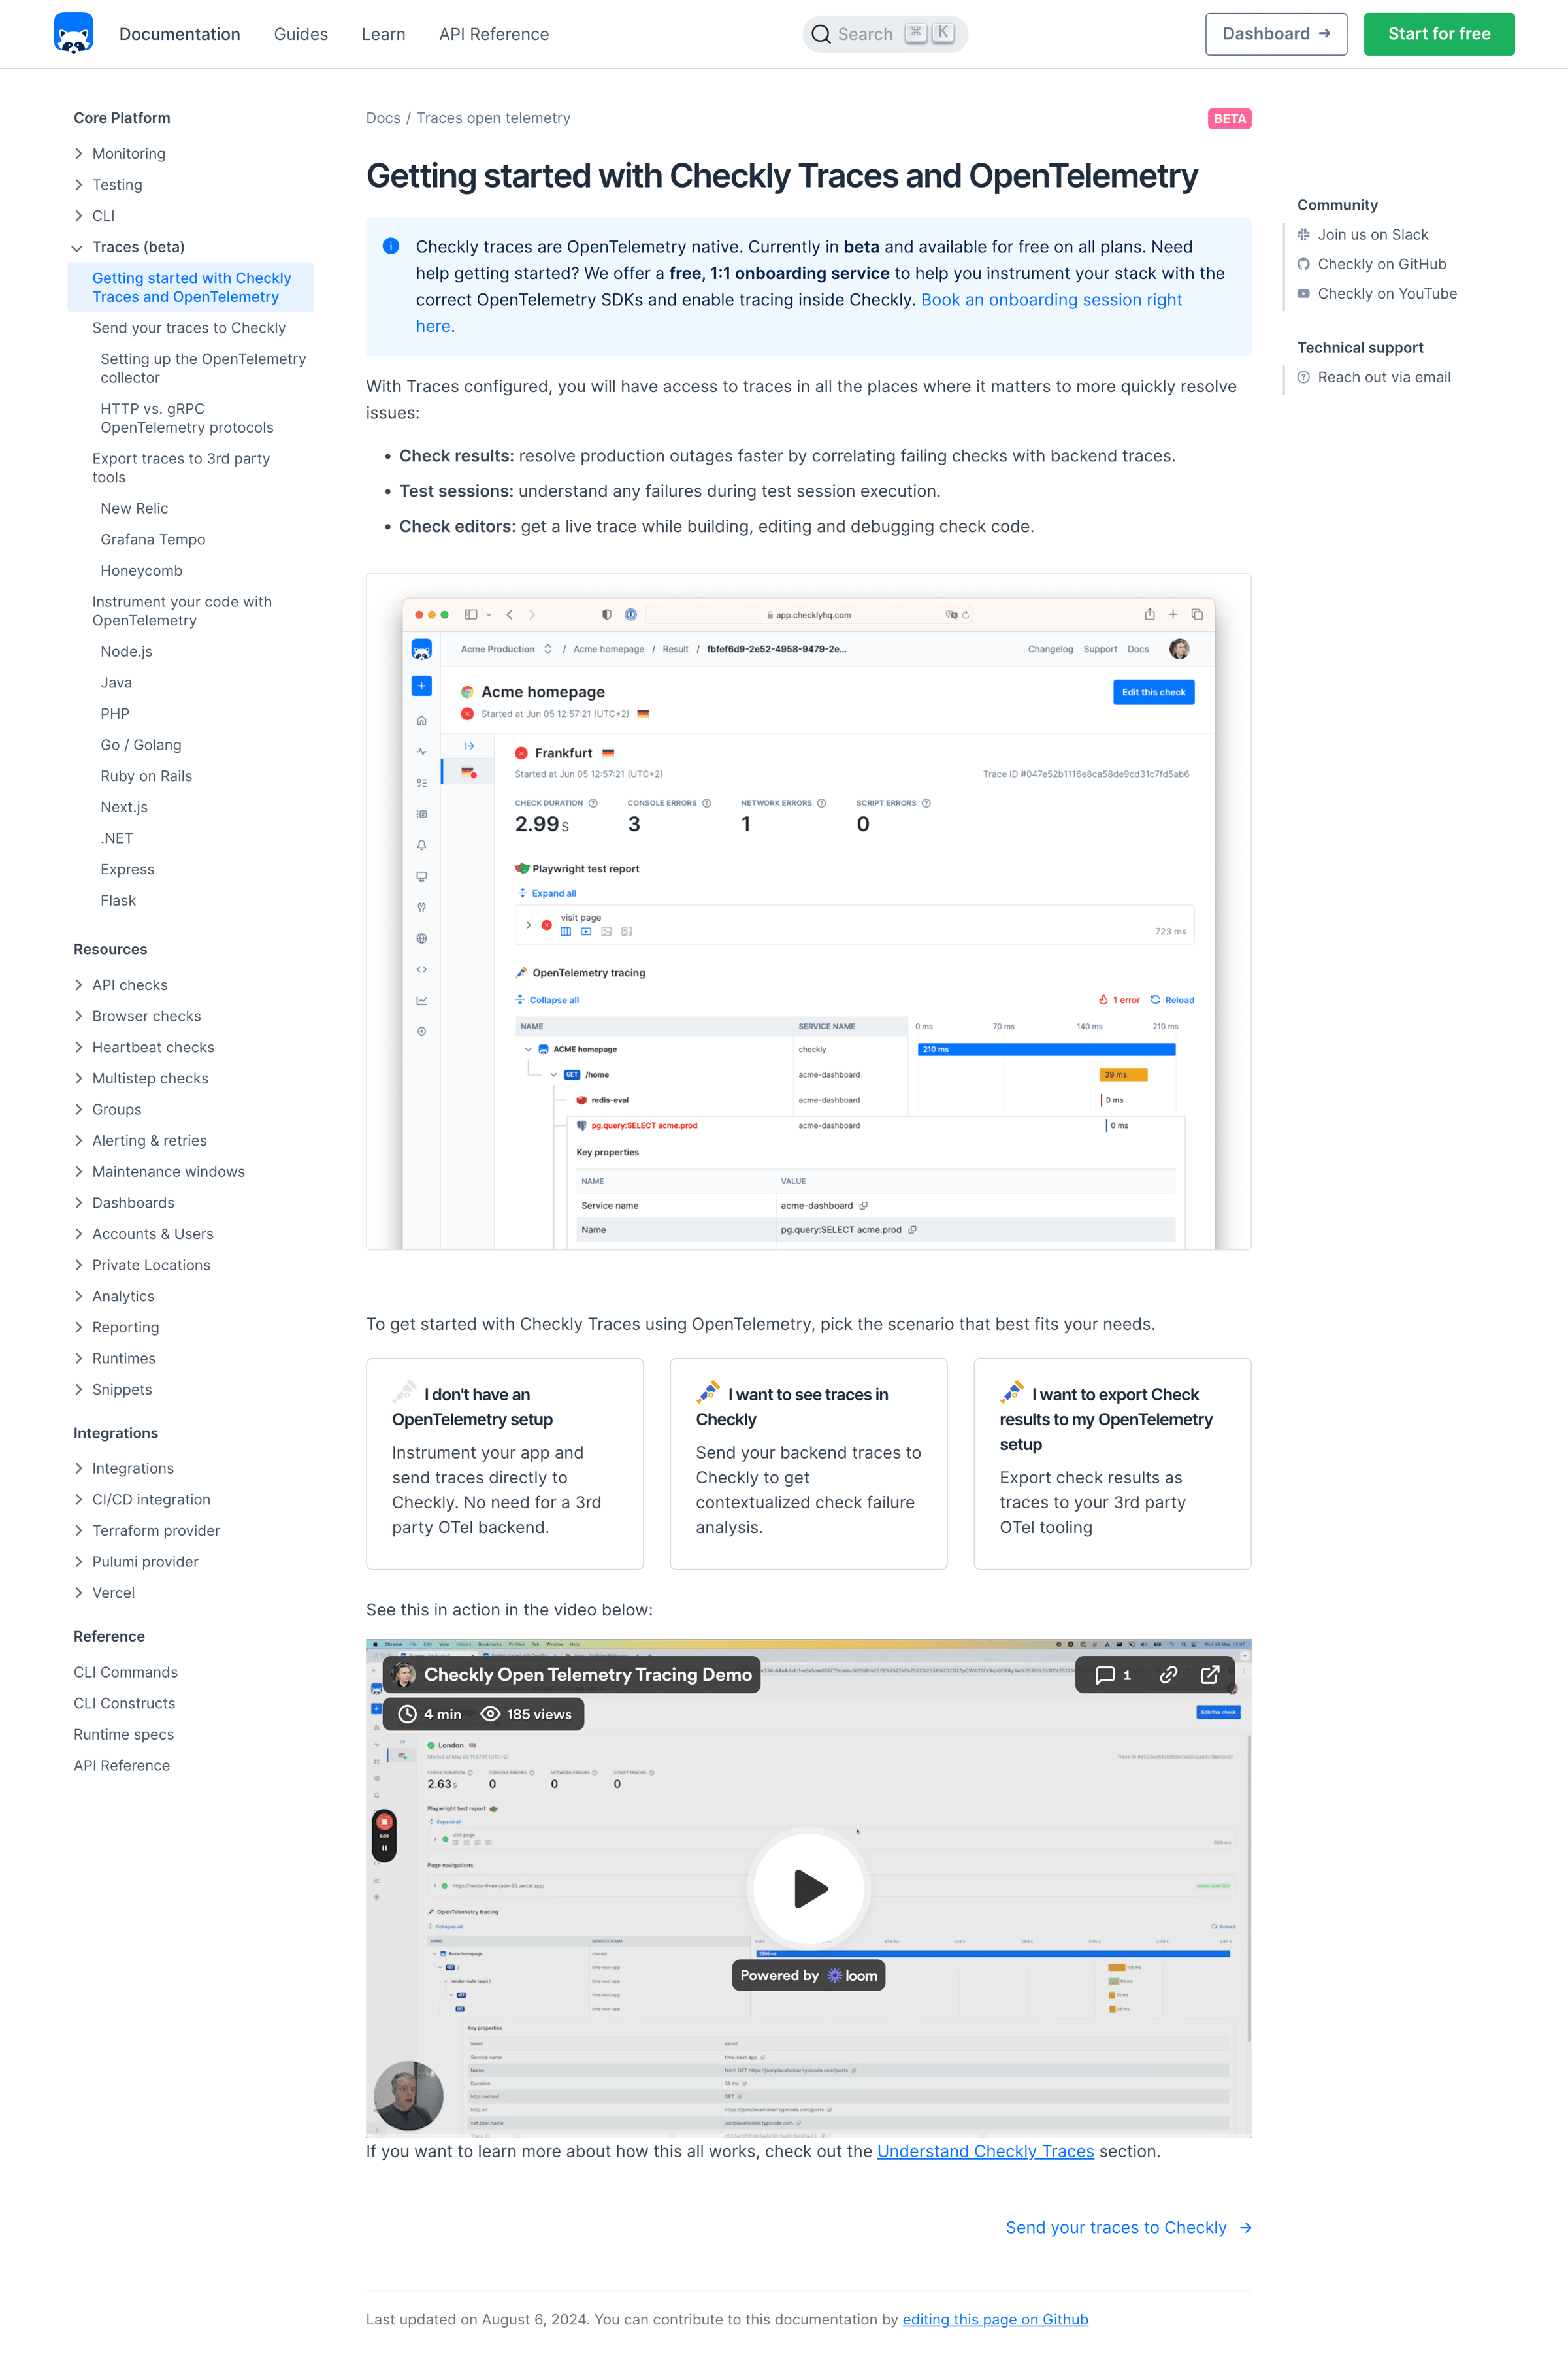Click Book an onboarding session link
Viewport: 1568px width, 2365px height.
(1051, 300)
